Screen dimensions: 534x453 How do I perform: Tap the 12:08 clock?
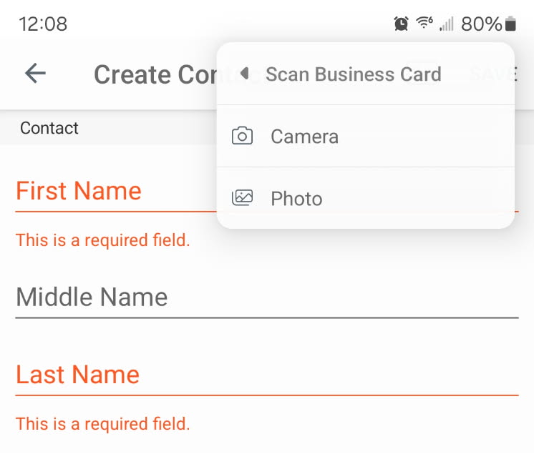43,24
